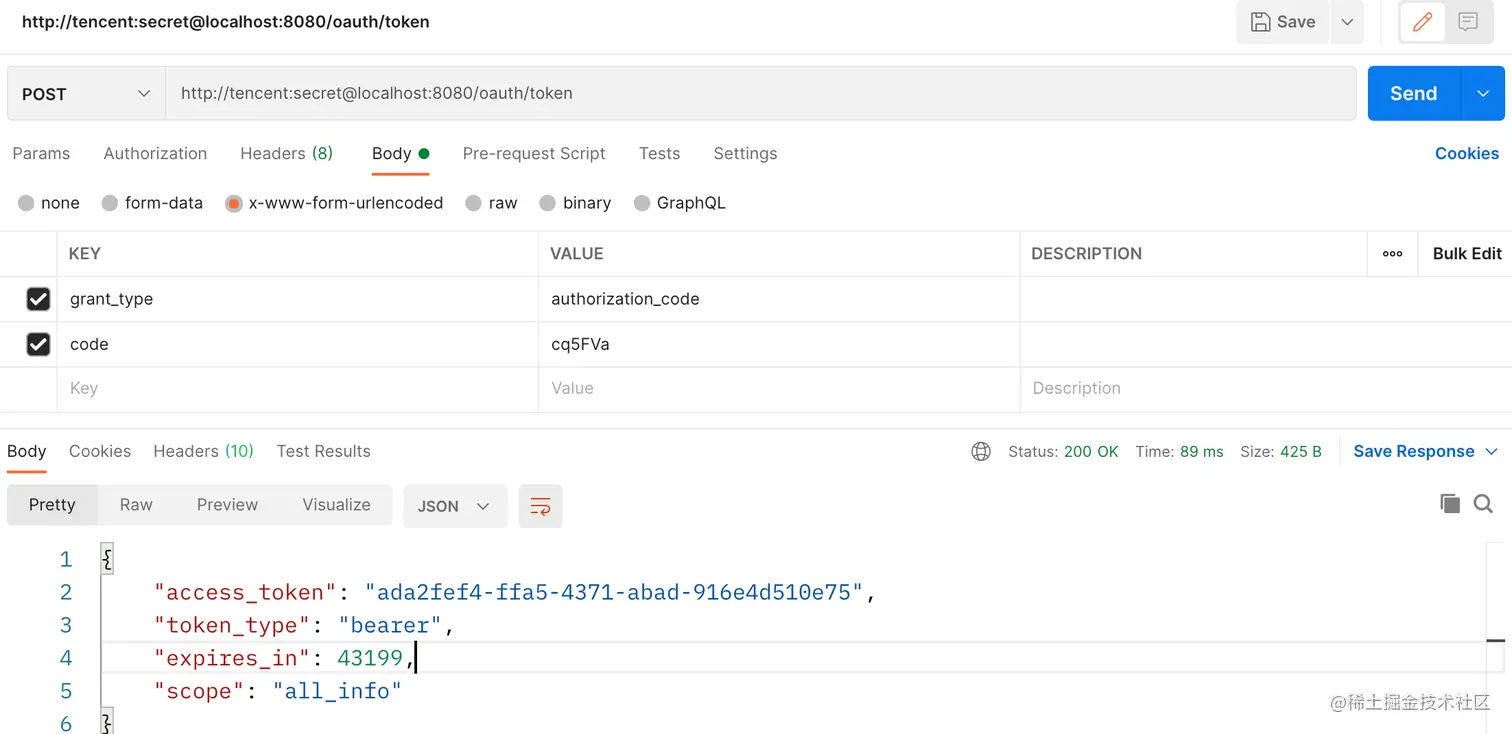Open the response Headers (10) tab
The image size is (1512, 734).
pos(203,451)
